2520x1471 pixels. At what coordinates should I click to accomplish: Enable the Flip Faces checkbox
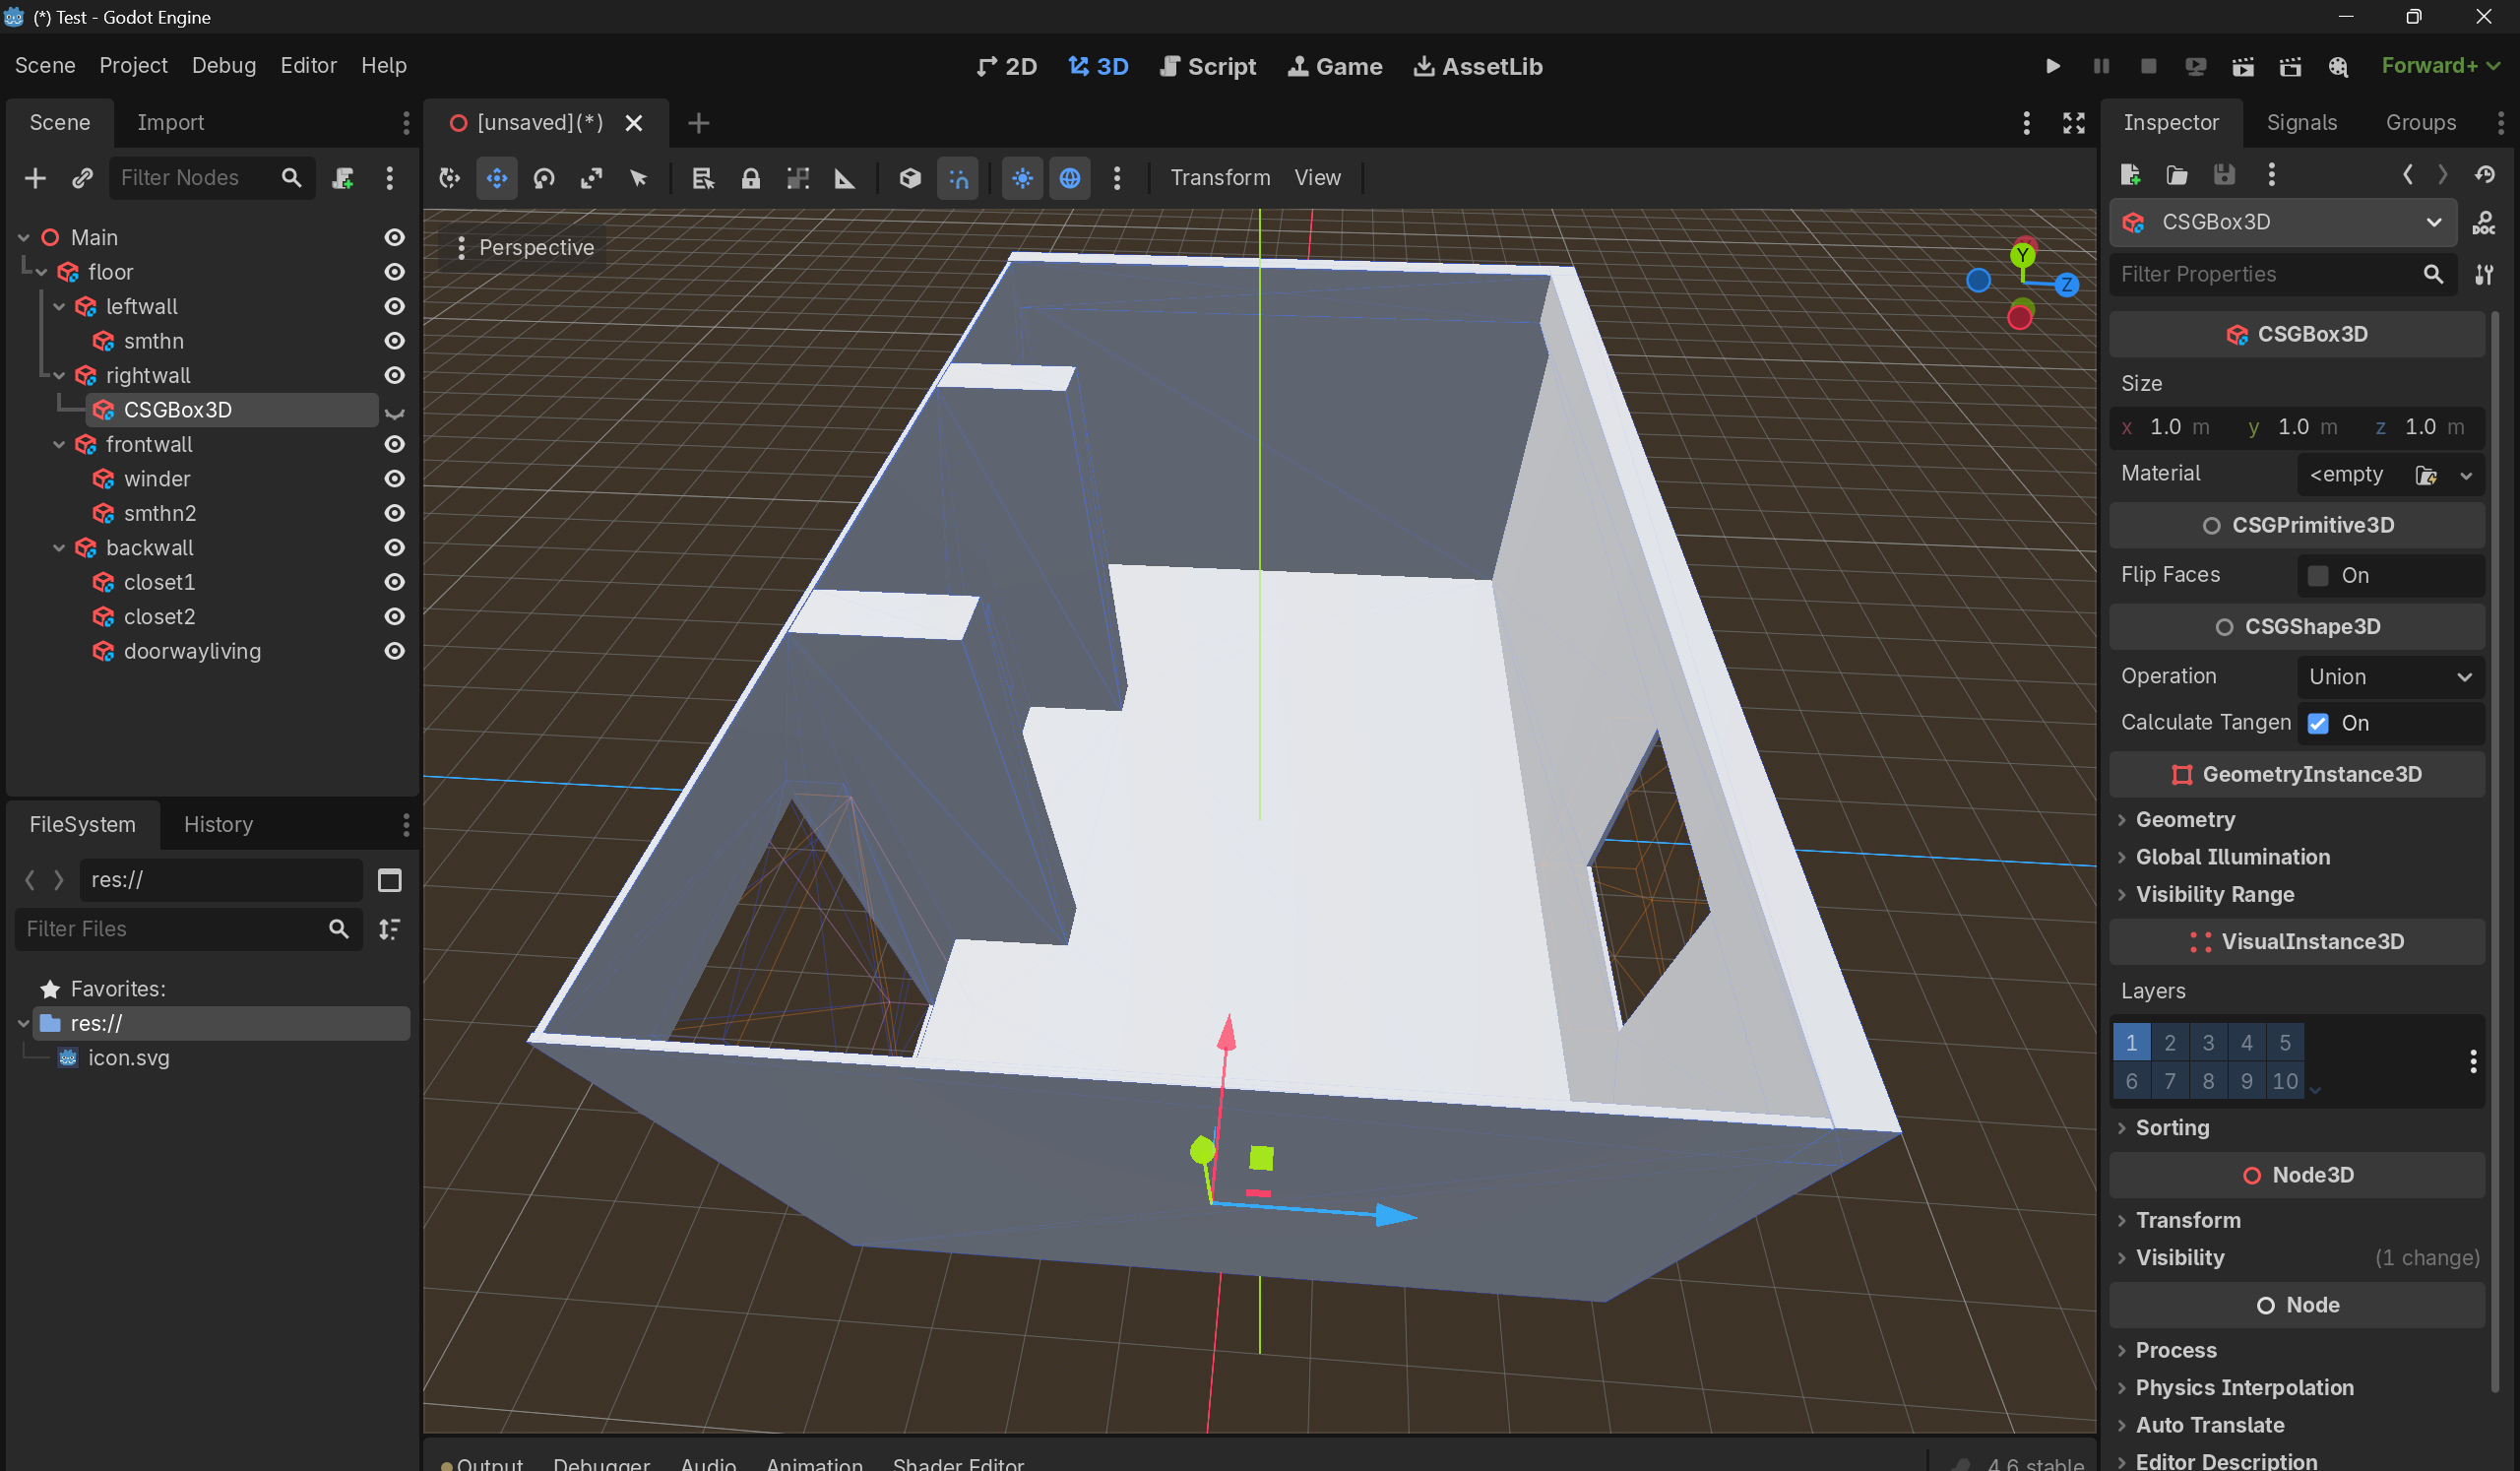[2318, 576]
